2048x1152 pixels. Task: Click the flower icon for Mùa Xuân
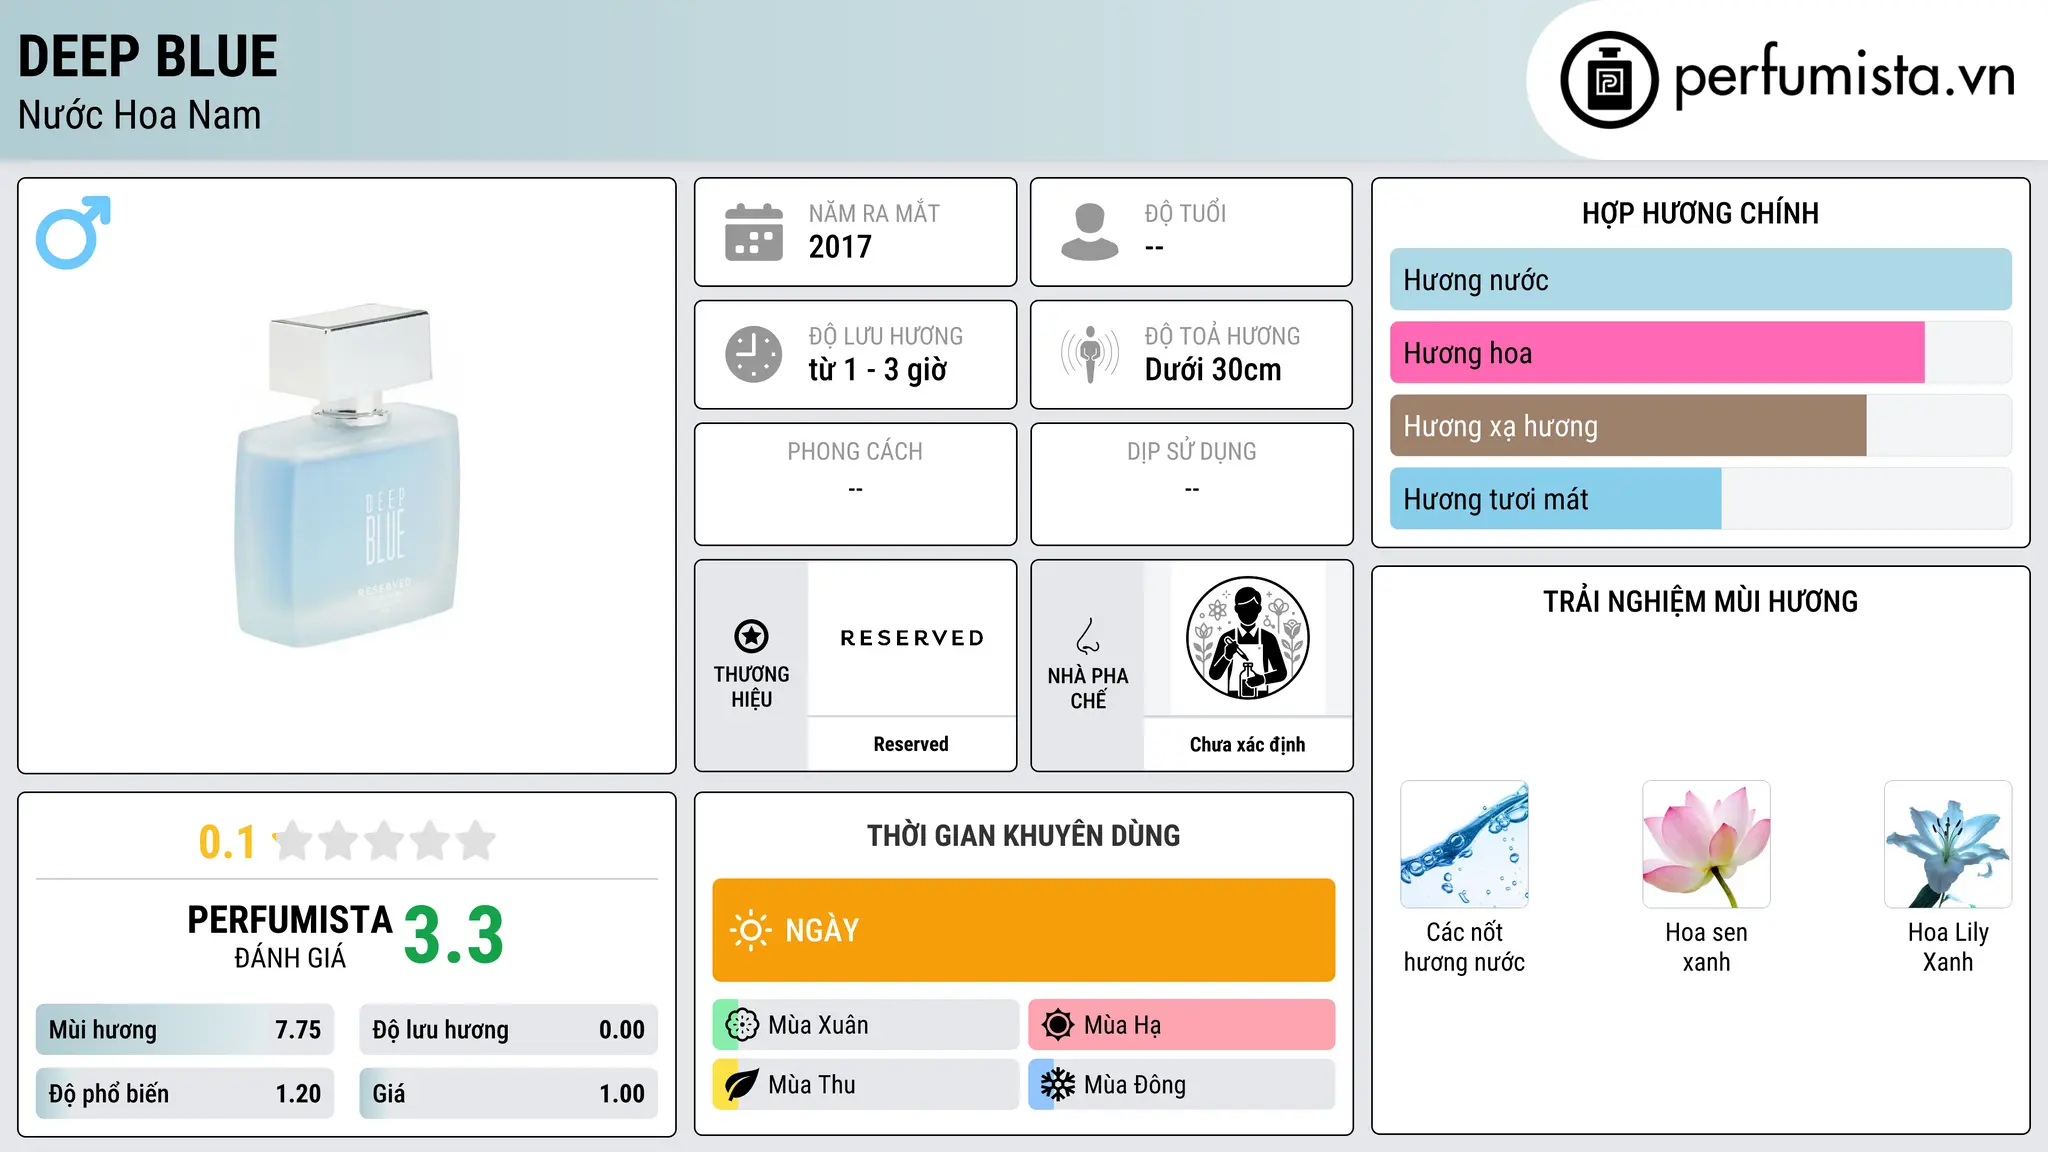pyautogui.click(x=742, y=1025)
